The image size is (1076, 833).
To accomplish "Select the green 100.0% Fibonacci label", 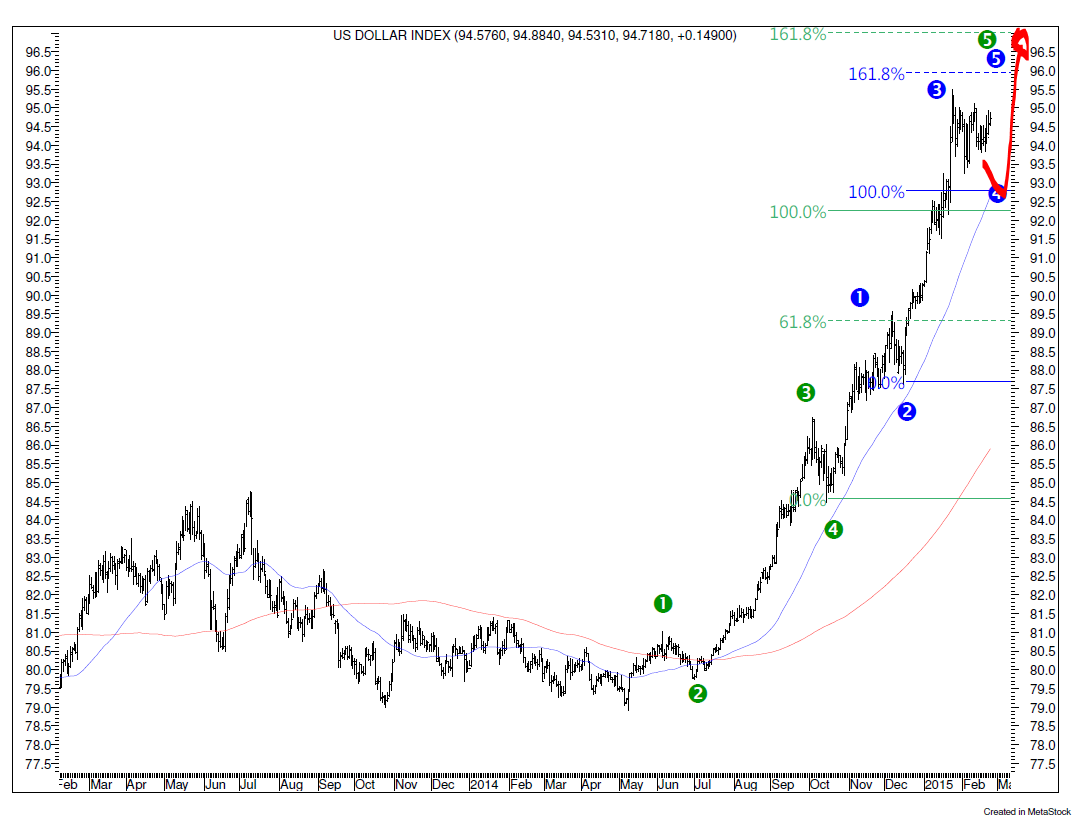I will (797, 212).
